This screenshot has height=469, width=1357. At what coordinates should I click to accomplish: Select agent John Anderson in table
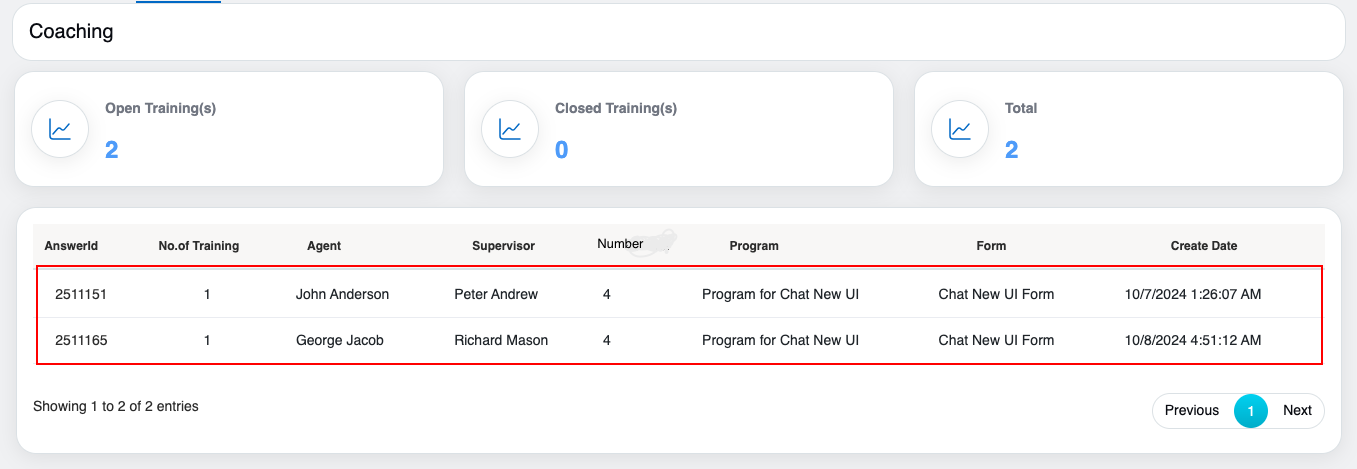click(x=342, y=294)
